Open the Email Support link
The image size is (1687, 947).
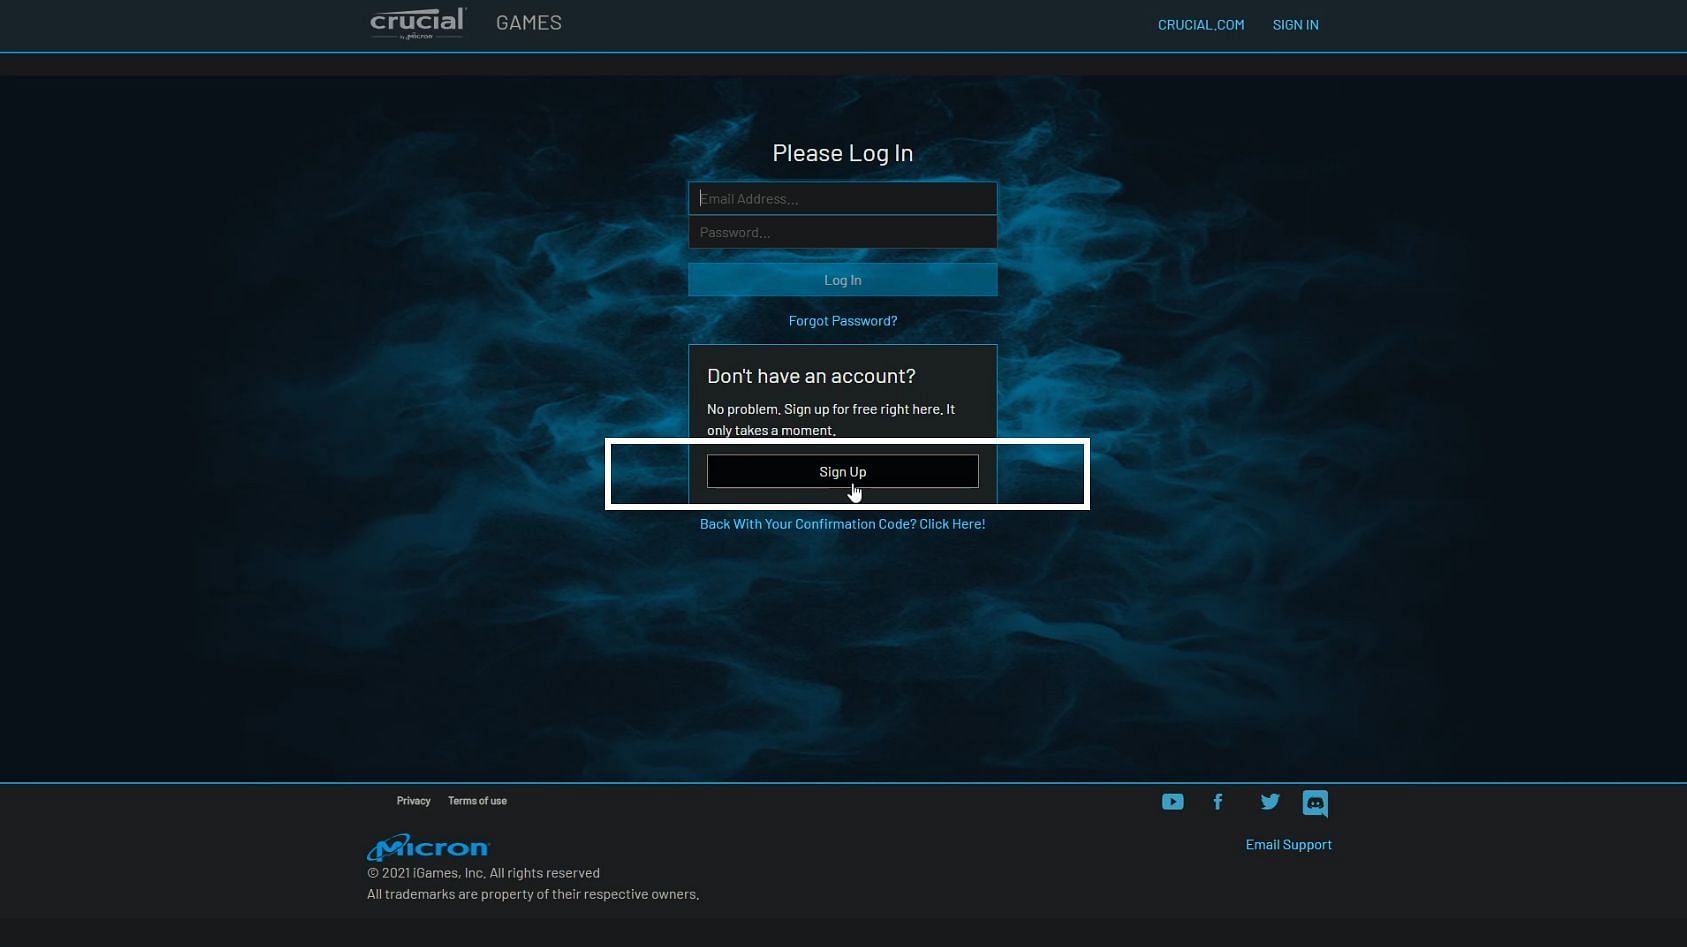[x=1288, y=845]
